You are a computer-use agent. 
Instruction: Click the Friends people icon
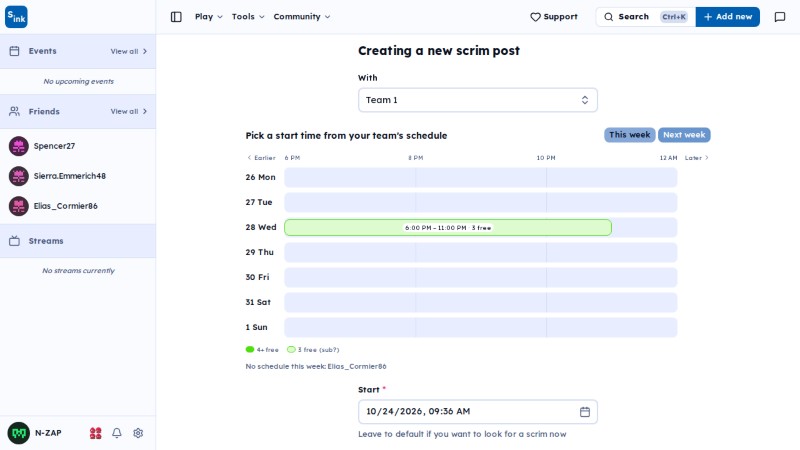[x=14, y=111]
